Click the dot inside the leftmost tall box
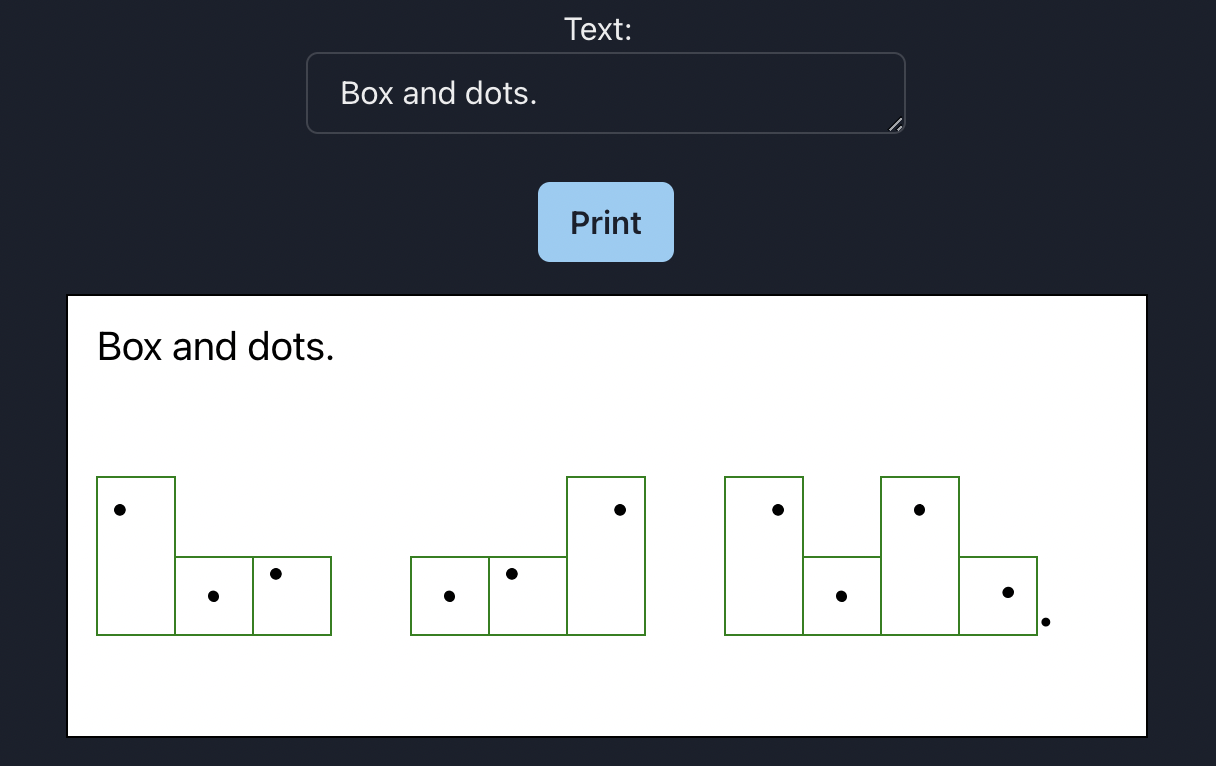 (120, 510)
